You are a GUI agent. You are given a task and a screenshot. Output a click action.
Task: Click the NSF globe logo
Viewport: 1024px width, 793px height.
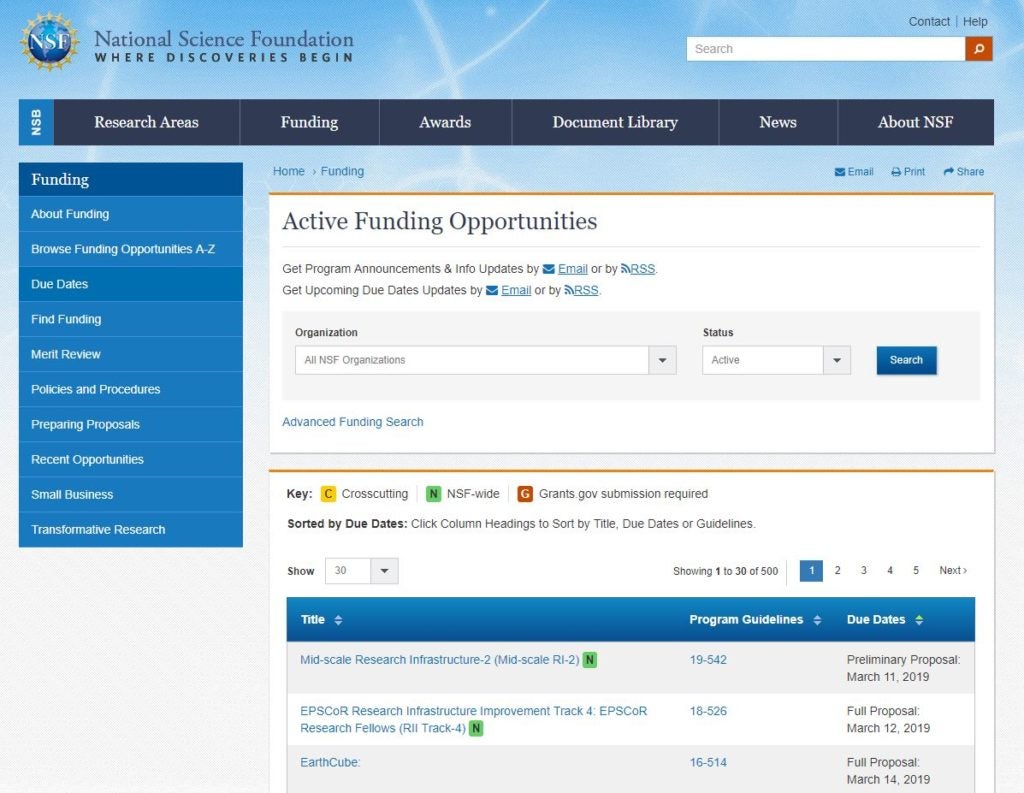[x=50, y=42]
